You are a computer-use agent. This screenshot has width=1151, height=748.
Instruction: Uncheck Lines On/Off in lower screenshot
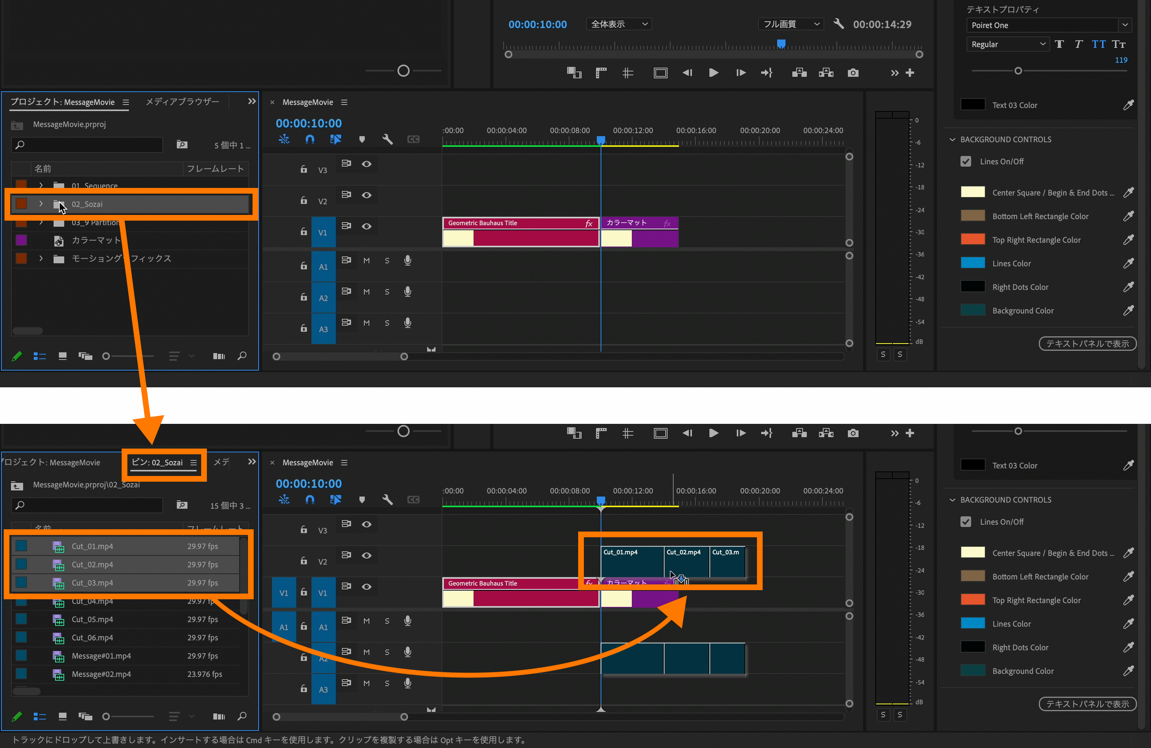(x=966, y=522)
